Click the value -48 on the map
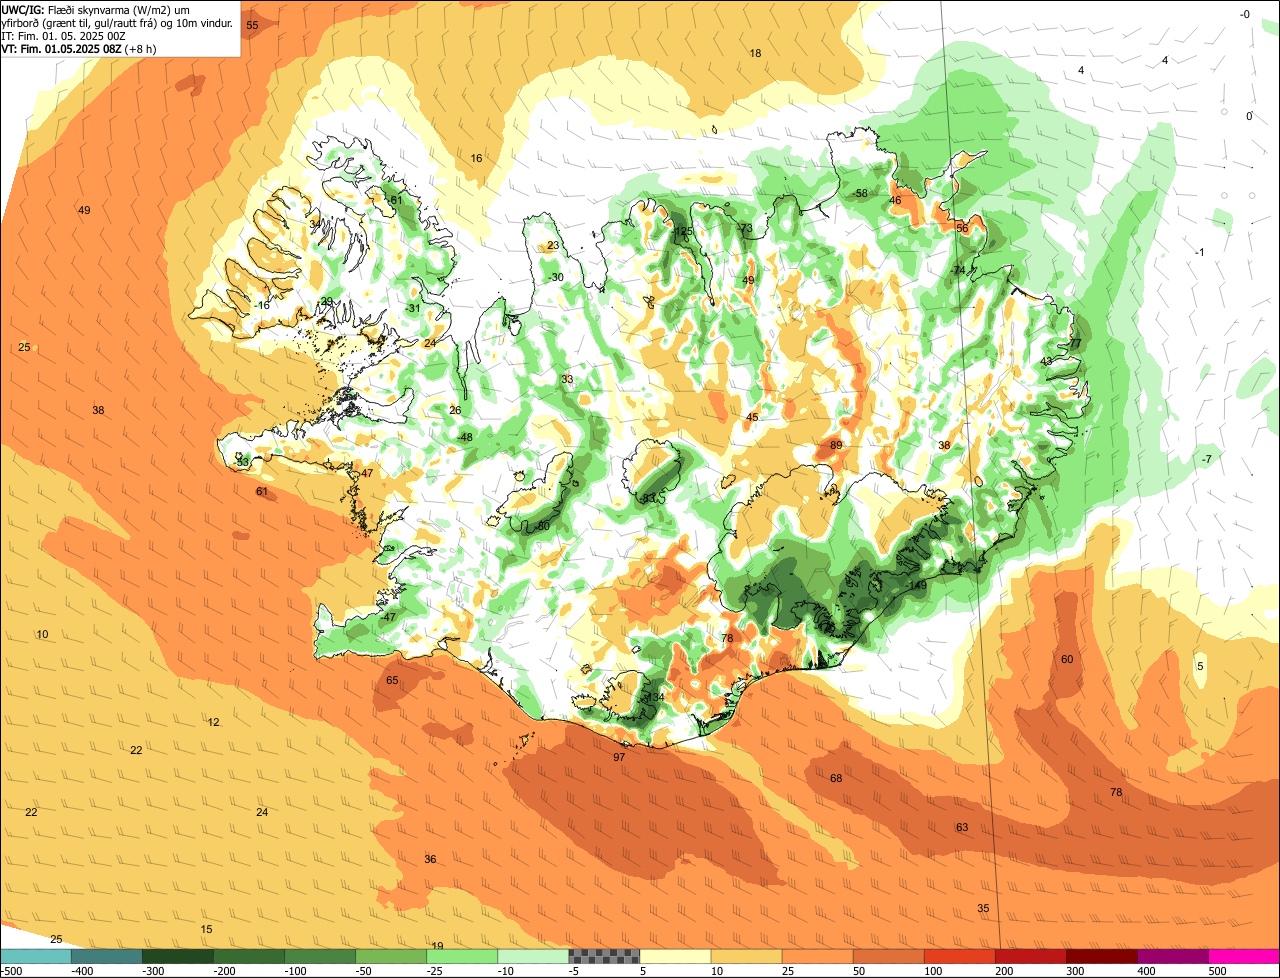This screenshot has height=978, width=1280. pyautogui.click(x=465, y=437)
